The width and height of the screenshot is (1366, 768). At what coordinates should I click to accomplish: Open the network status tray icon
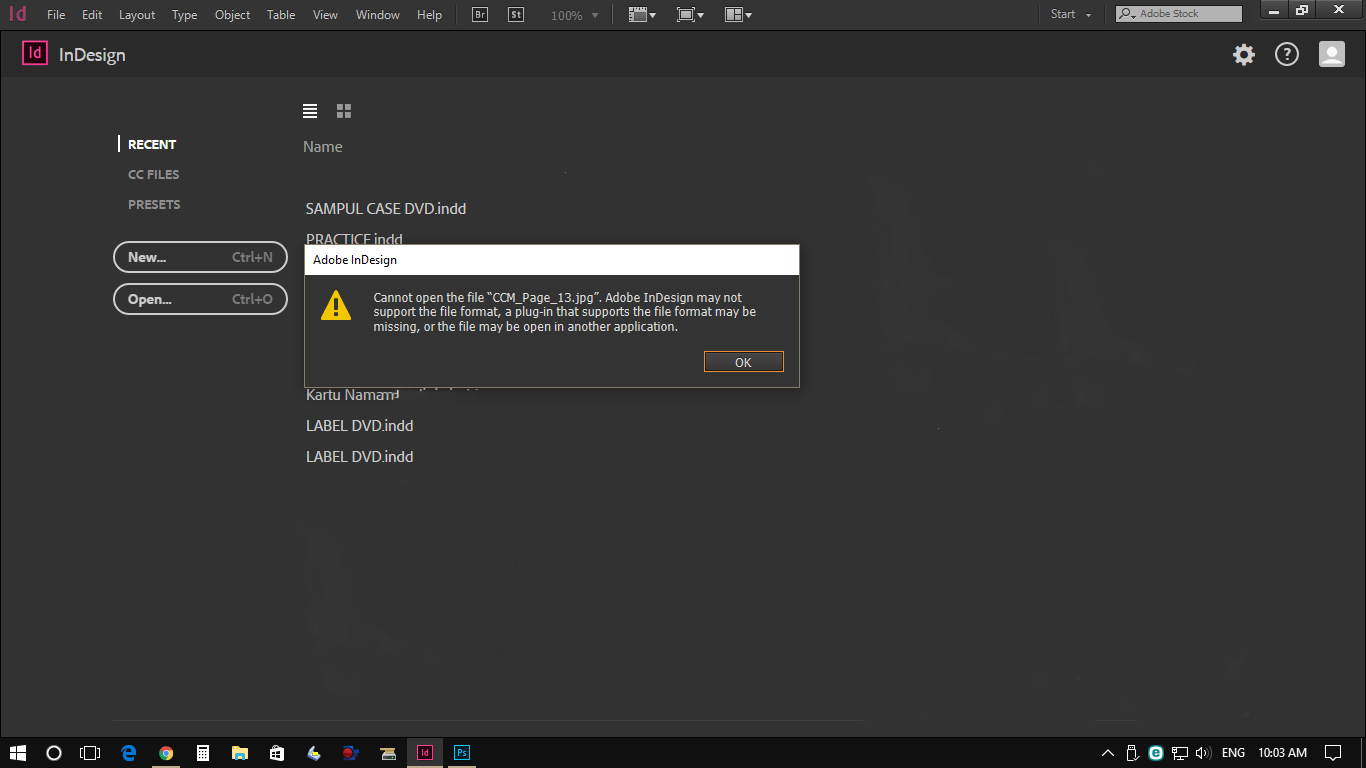tap(1180, 753)
